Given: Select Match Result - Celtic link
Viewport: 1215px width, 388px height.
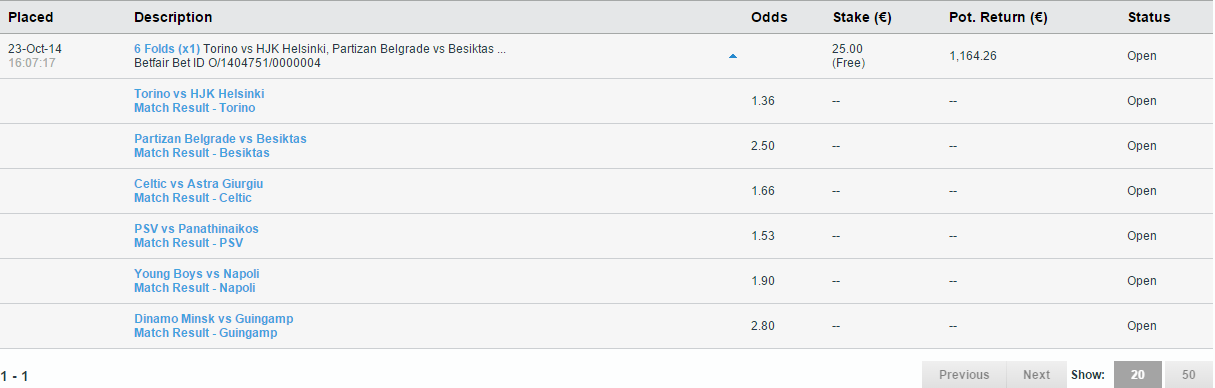Looking at the screenshot, I should pos(193,198).
